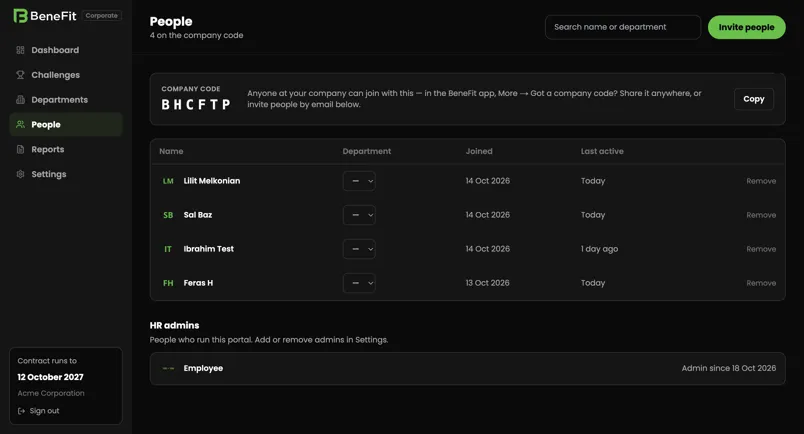Open department dropdown for Lilit Melkonian
Screen dimensions: 804x434
pyautogui.click(x=359, y=181)
